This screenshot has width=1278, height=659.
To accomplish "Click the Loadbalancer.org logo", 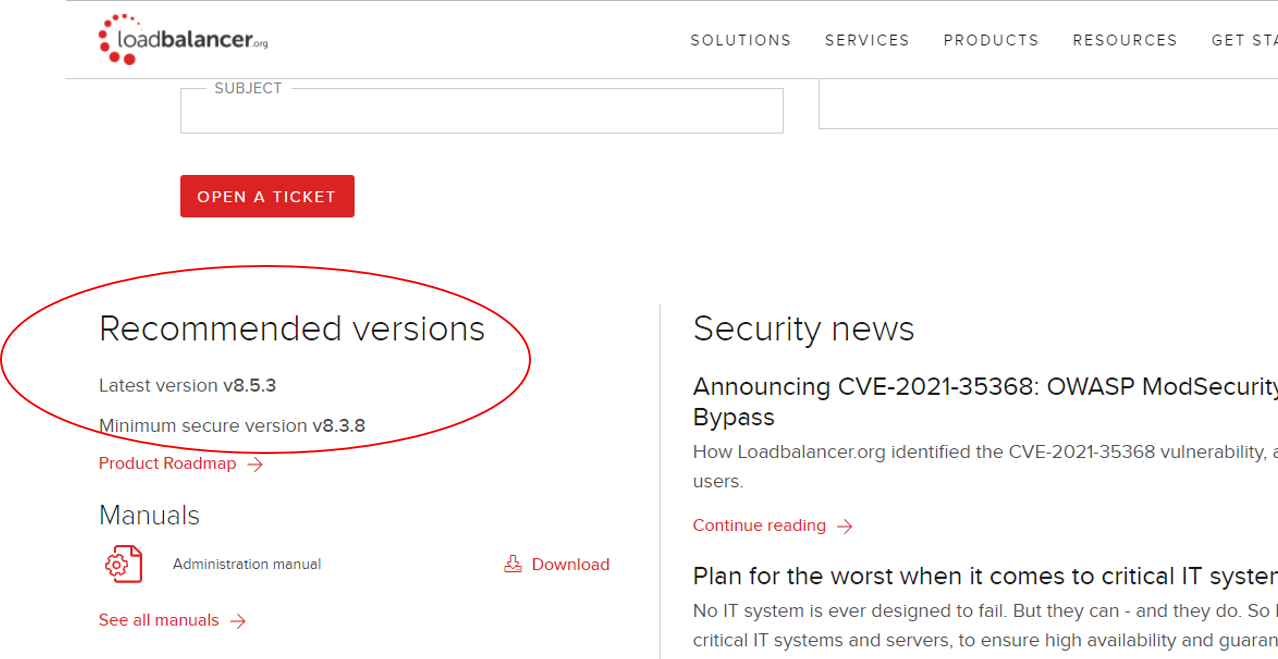I will 183,40.
